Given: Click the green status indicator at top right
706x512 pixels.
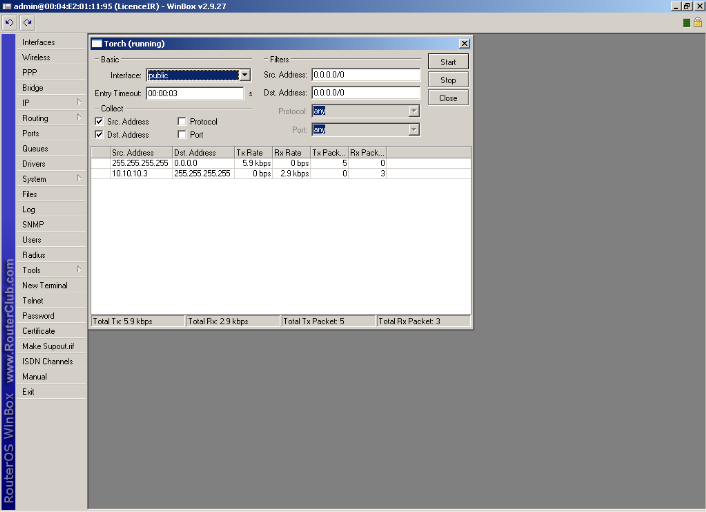Looking at the screenshot, I should 686,22.
